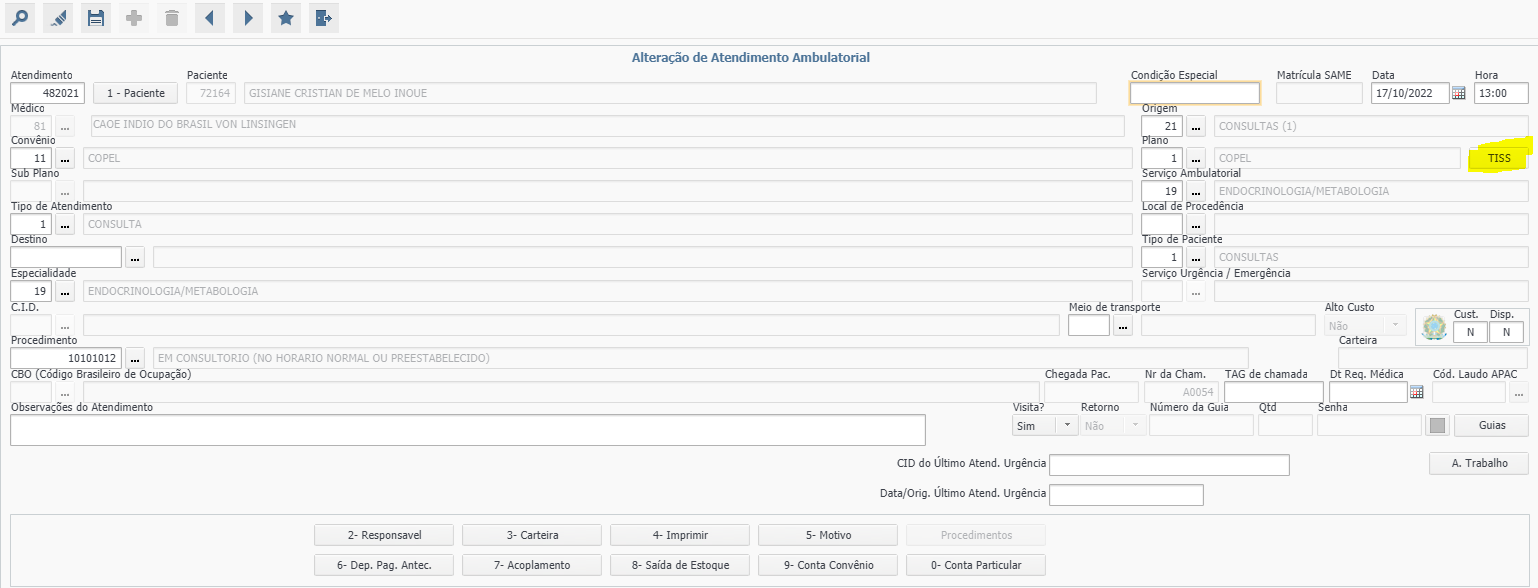Open Especialidade lookup ellipsis button
Viewport: 1538px width, 588px height.
[x=65, y=291]
